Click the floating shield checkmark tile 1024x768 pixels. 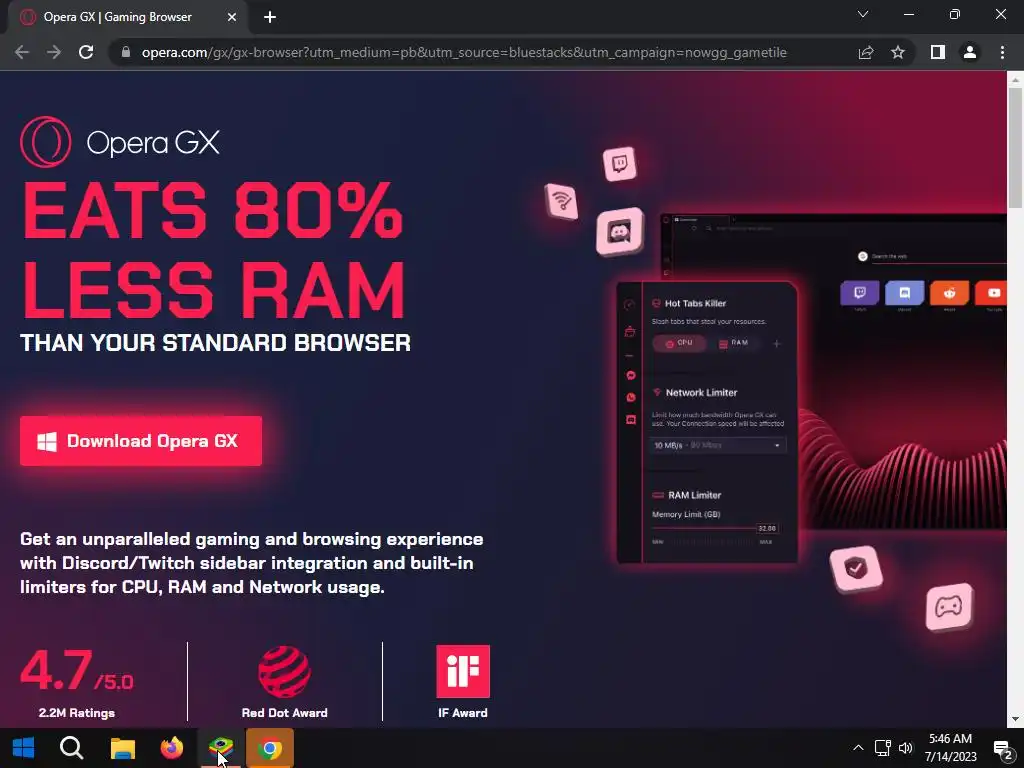pos(856,569)
